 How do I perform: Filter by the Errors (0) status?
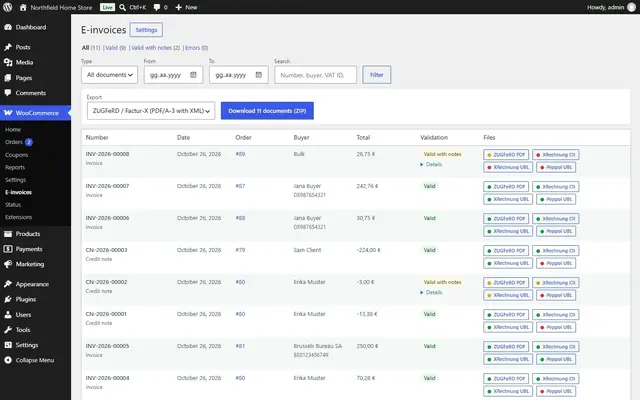[x=196, y=48]
